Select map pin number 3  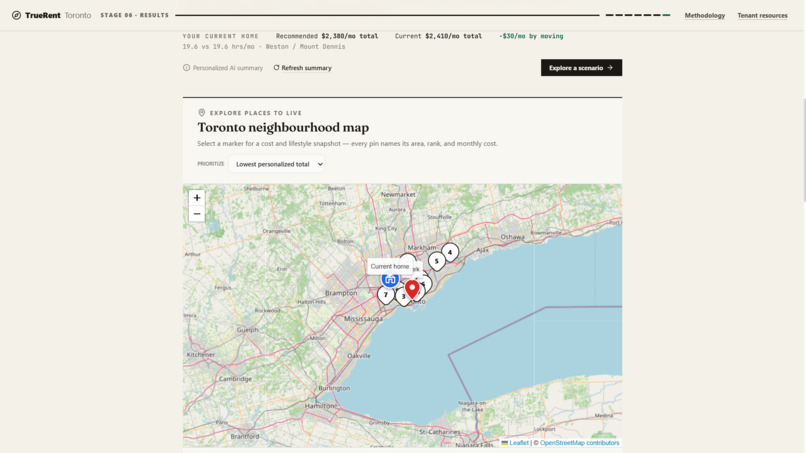click(x=404, y=297)
